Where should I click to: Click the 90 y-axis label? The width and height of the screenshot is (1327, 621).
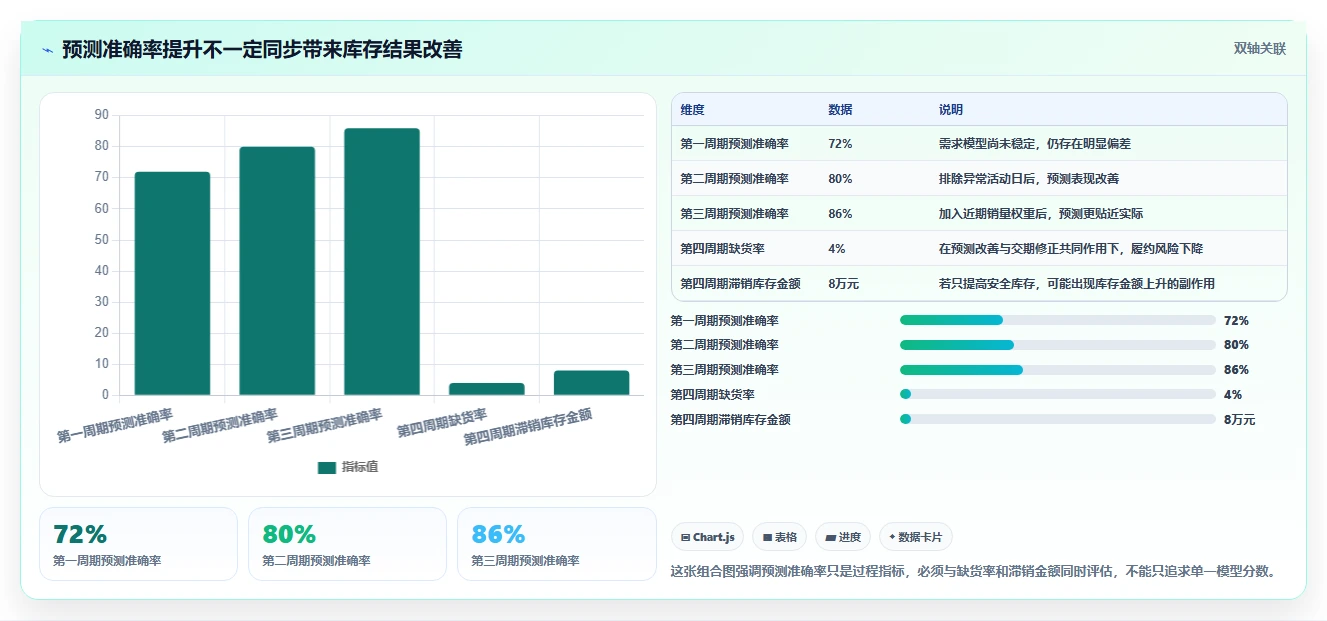pos(101,115)
